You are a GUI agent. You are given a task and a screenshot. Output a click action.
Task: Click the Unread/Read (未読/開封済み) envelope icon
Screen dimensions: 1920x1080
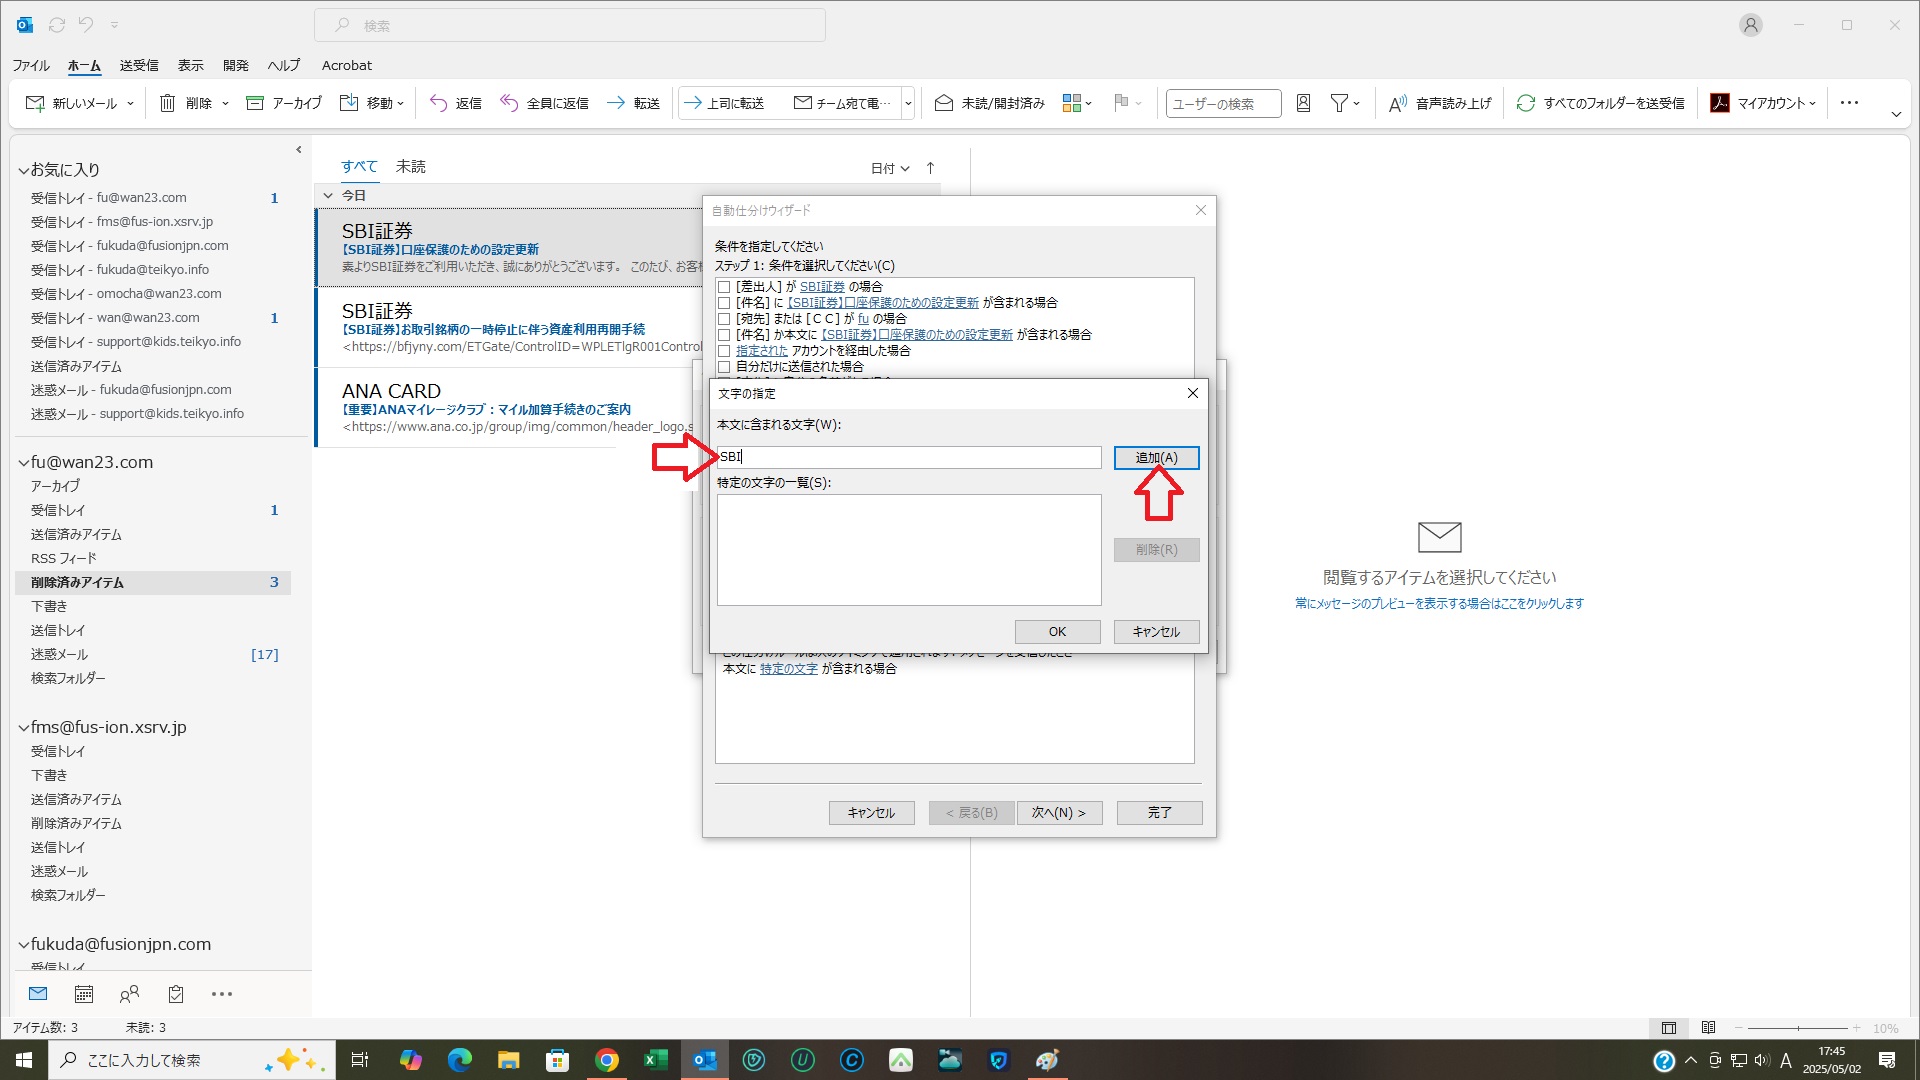click(943, 103)
